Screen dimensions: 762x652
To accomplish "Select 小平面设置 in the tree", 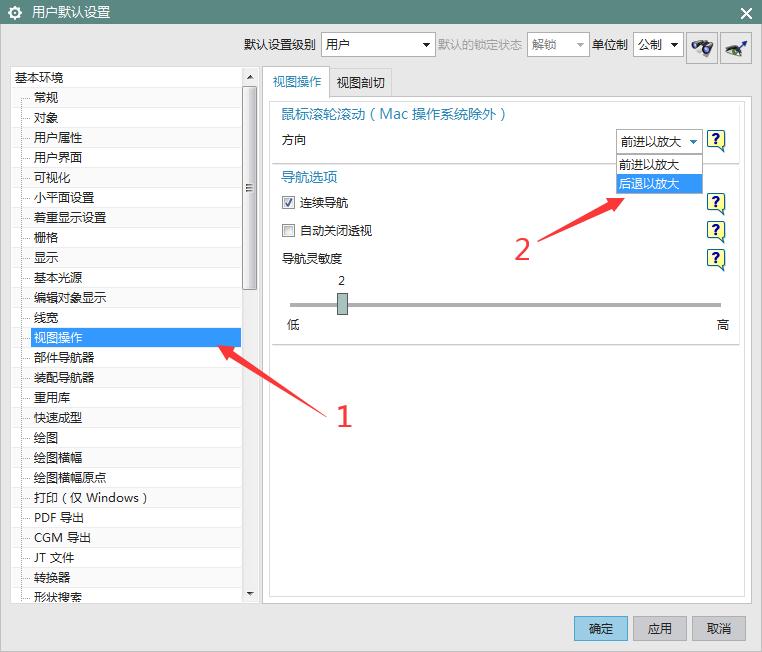I will point(64,198).
